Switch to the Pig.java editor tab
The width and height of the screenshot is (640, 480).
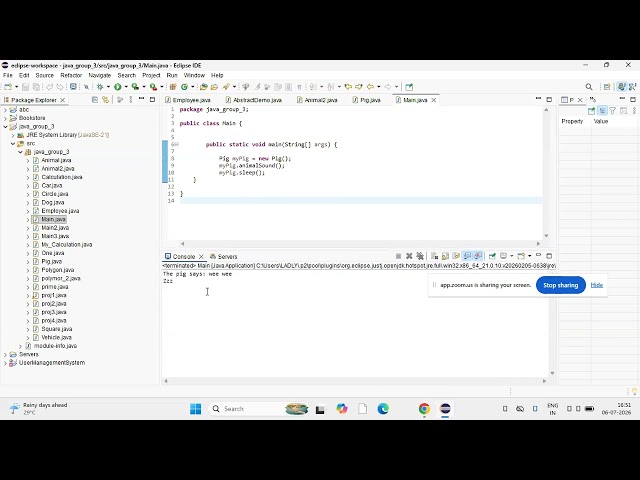pos(367,100)
